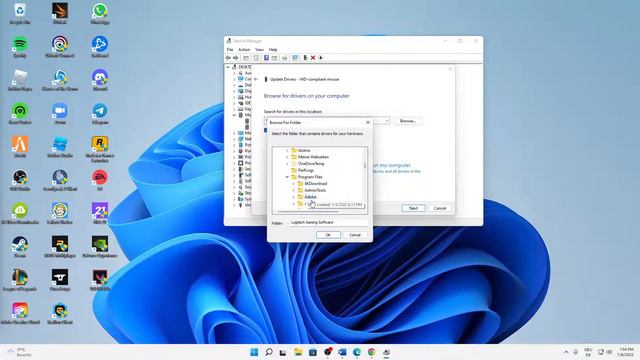640x360 pixels.
Task: Click the Scan for hardware changes monitor icon
Action: [x=295, y=58]
